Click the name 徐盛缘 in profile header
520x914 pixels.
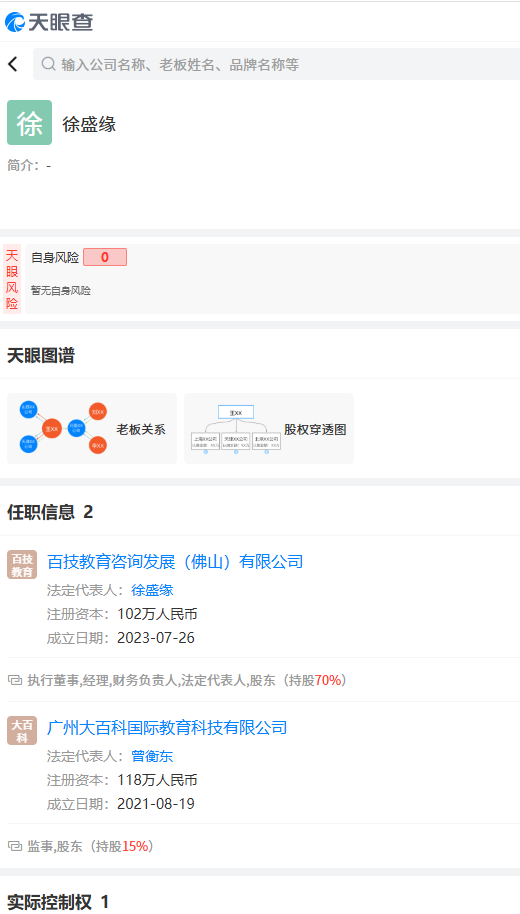pos(89,124)
